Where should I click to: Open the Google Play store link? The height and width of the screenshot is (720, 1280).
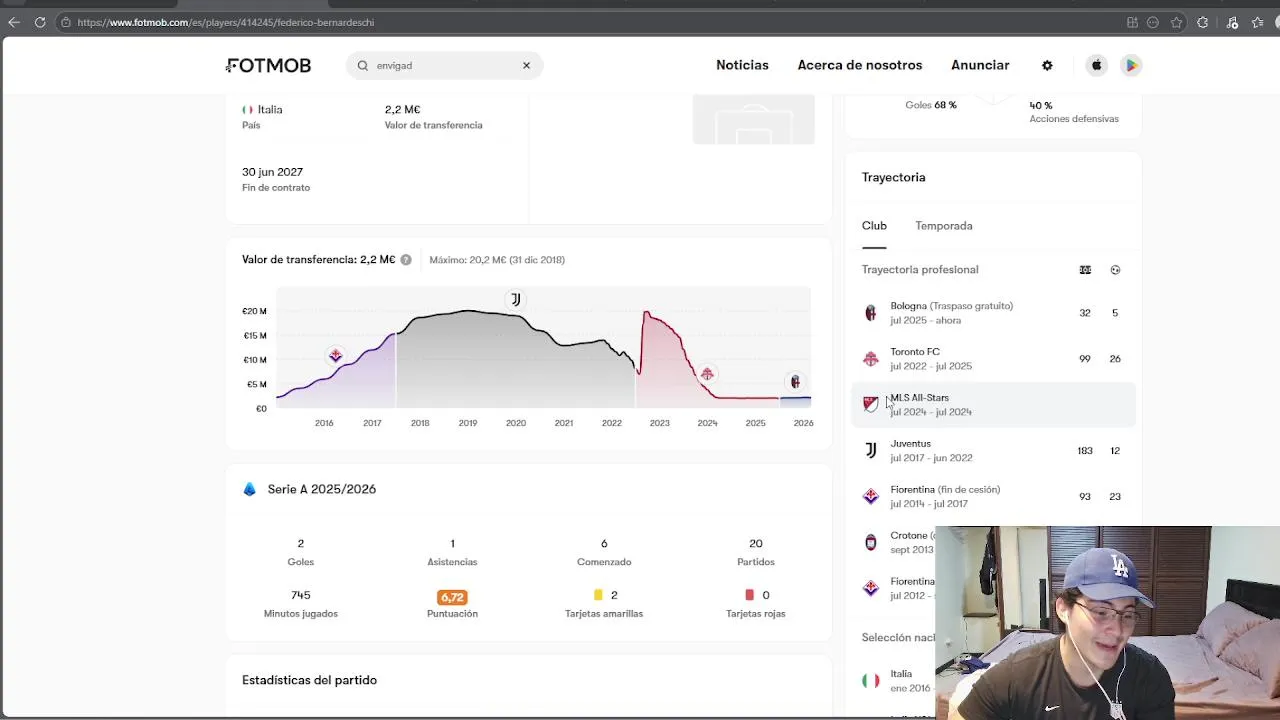1131,65
